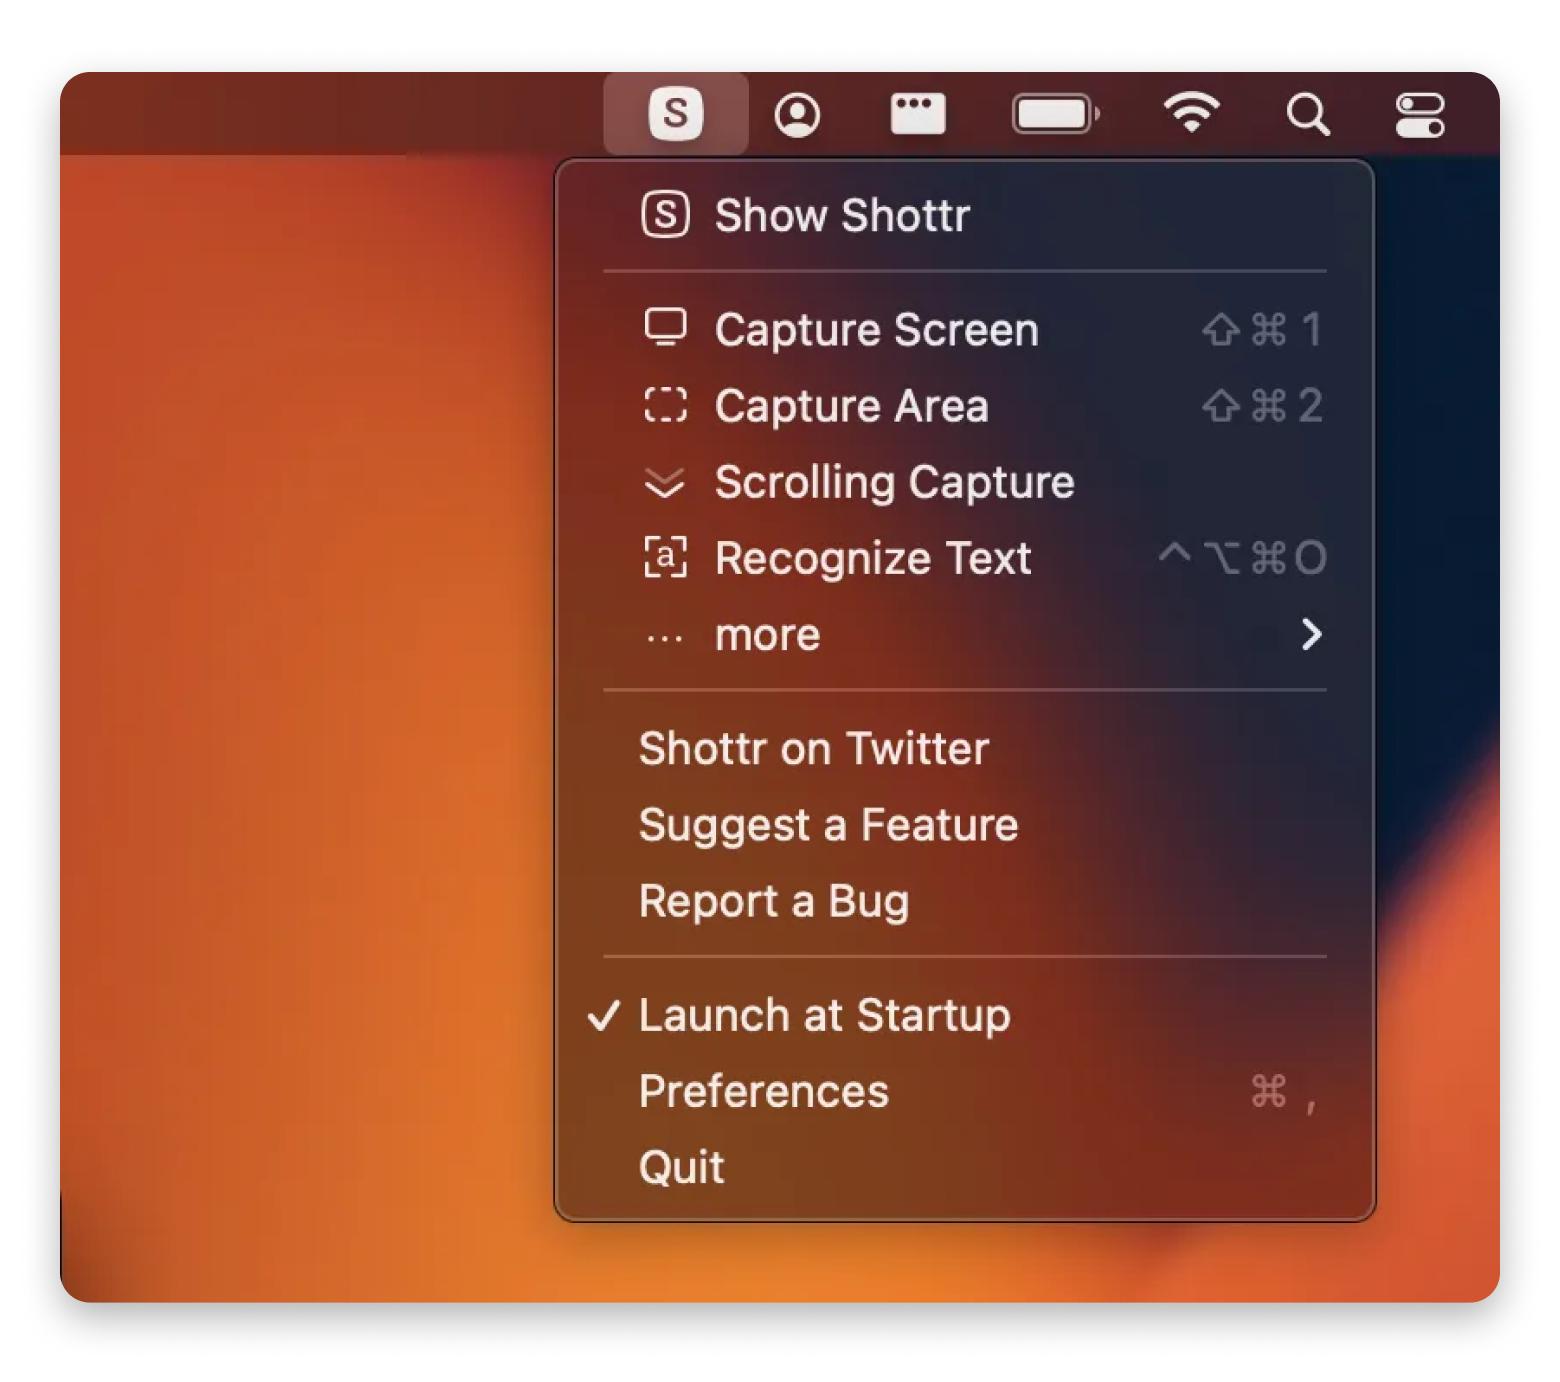Select Show Shottr menu item
Viewport: 1560px width, 1382px height.
[842, 216]
